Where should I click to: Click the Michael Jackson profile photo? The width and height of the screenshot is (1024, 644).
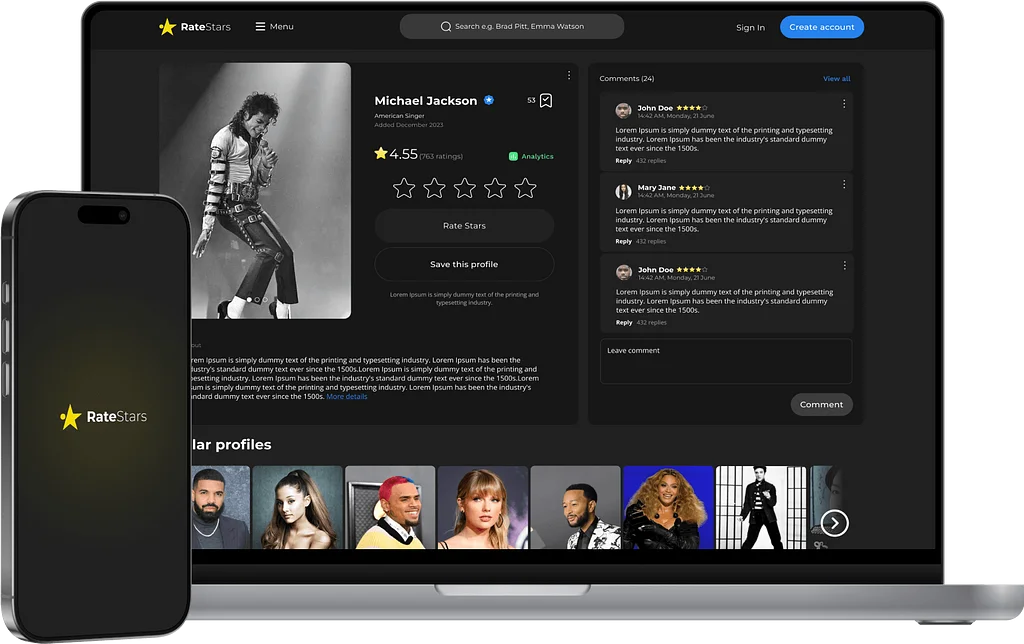click(255, 191)
